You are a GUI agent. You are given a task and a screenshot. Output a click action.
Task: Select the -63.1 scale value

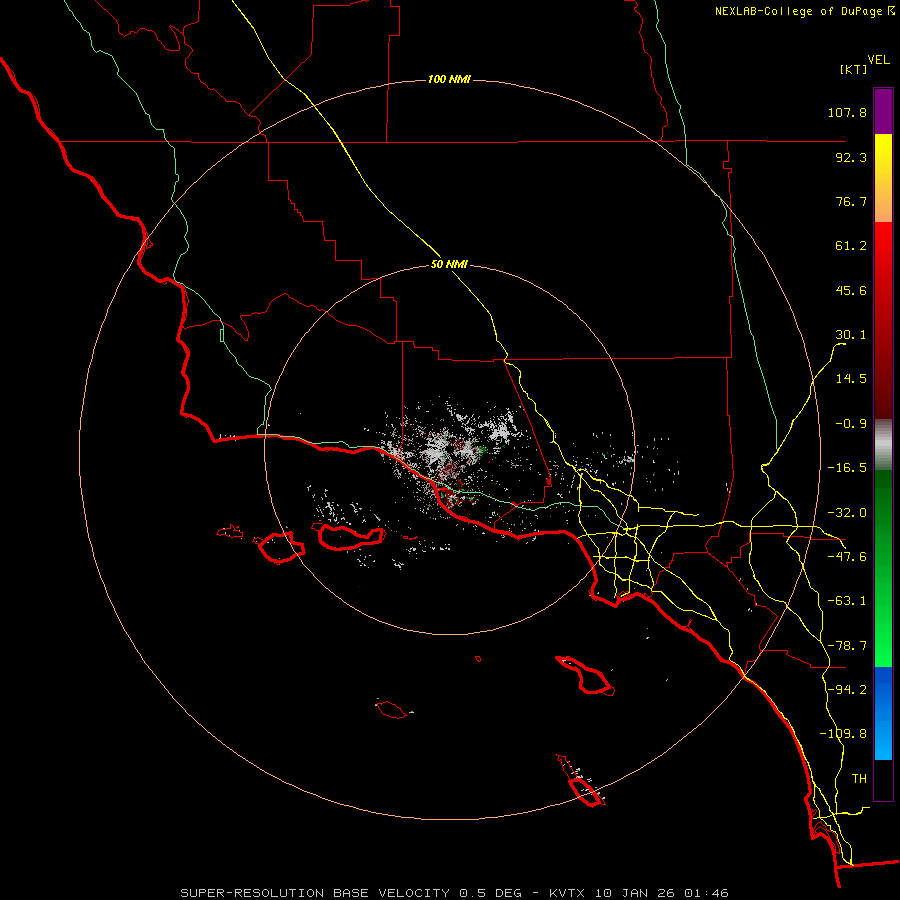pyautogui.click(x=847, y=601)
